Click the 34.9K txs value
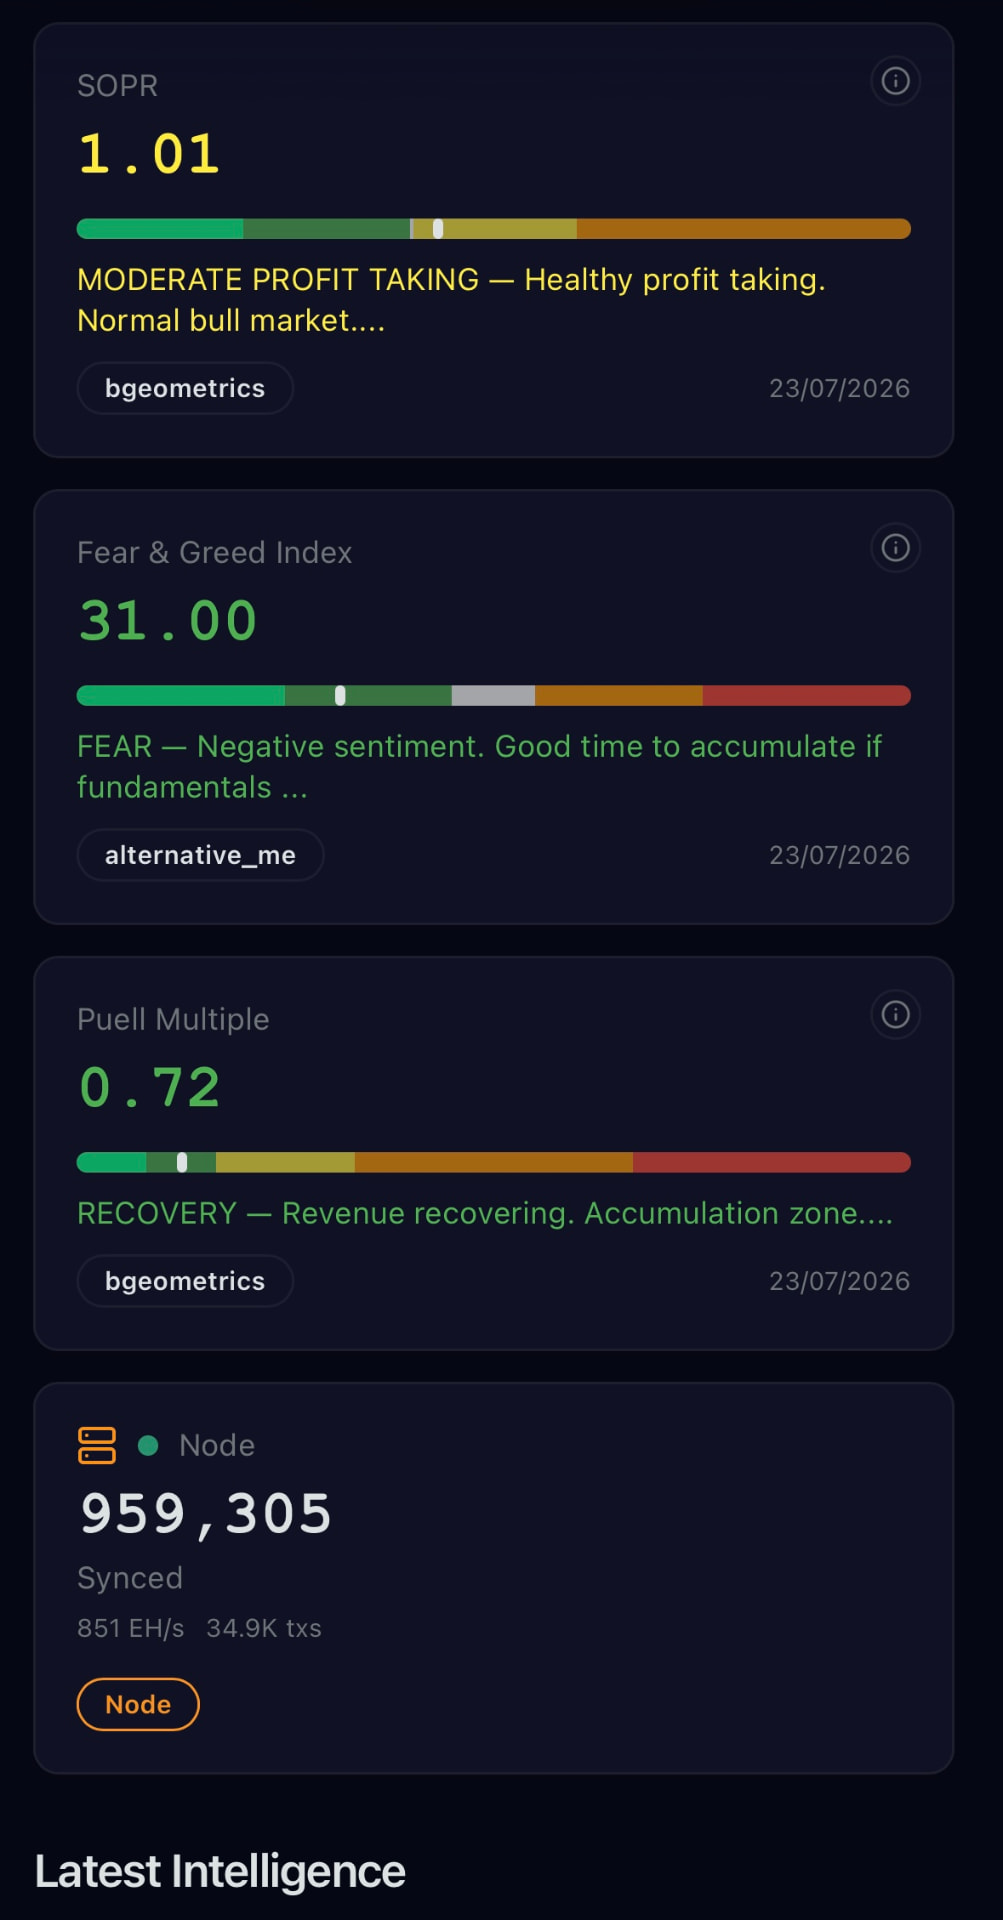The height and width of the screenshot is (1920, 1003). 264,1628
